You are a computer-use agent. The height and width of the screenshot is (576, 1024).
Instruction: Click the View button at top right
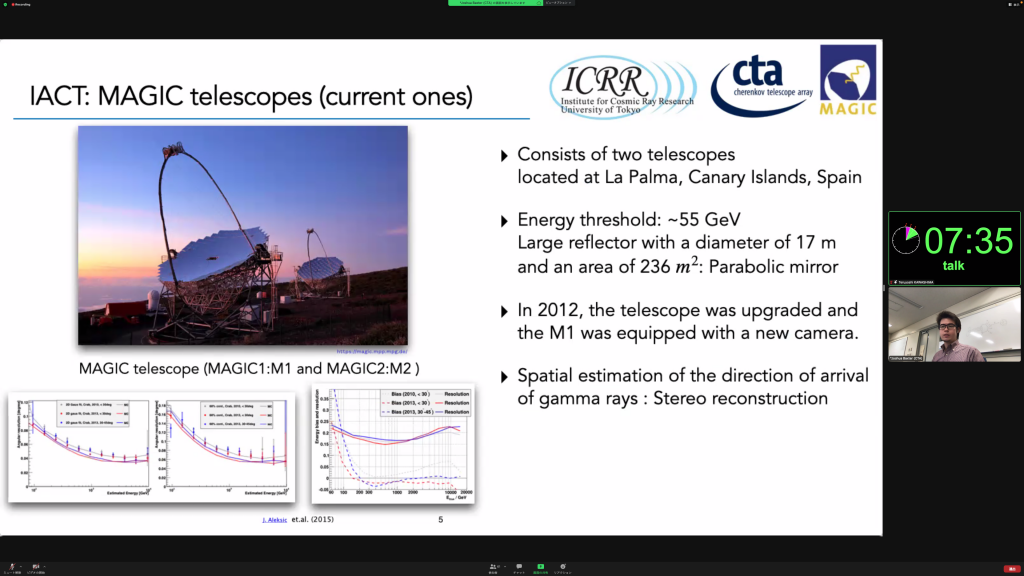click(x=1016, y=5)
